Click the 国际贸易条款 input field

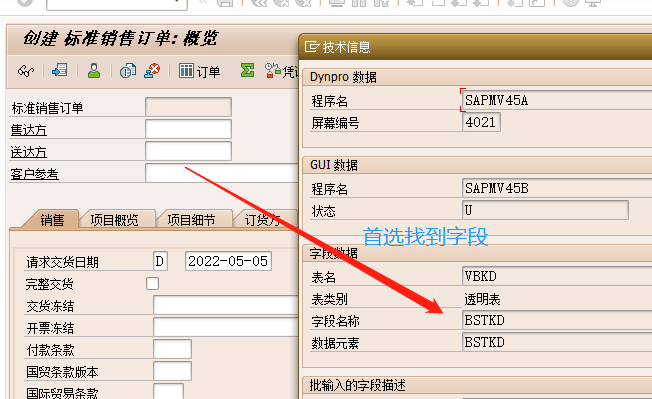[168, 392]
